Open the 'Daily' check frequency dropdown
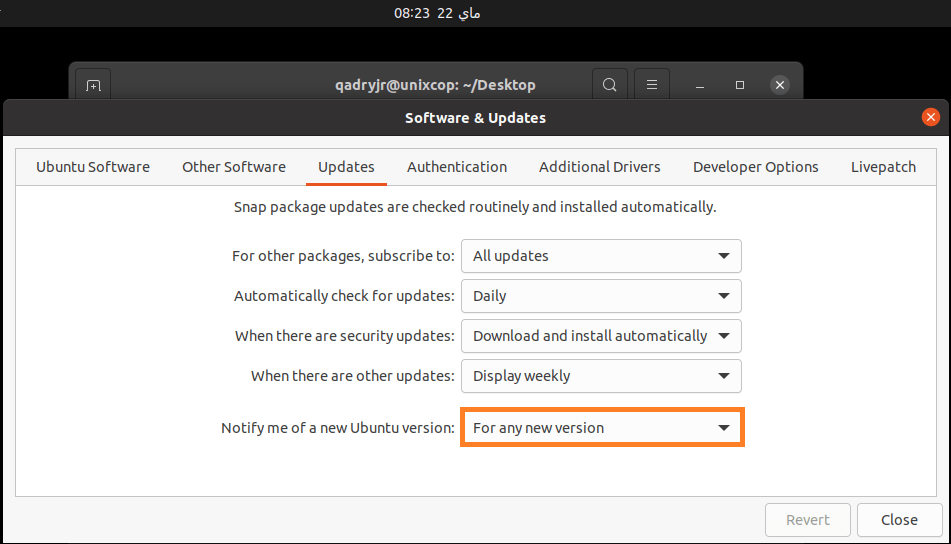The image size is (951, 544). tap(601, 296)
